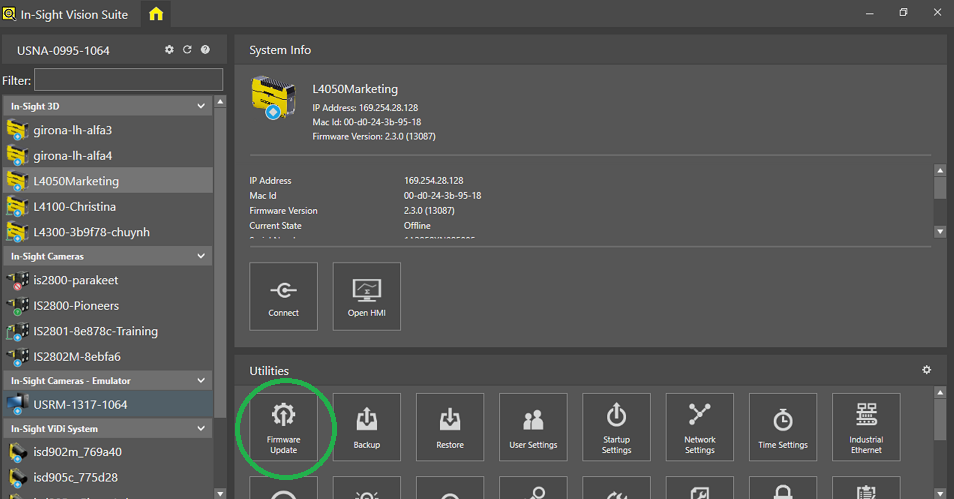
Task: Click the USNA-0995-1064 host name
Action: (x=63, y=51)
